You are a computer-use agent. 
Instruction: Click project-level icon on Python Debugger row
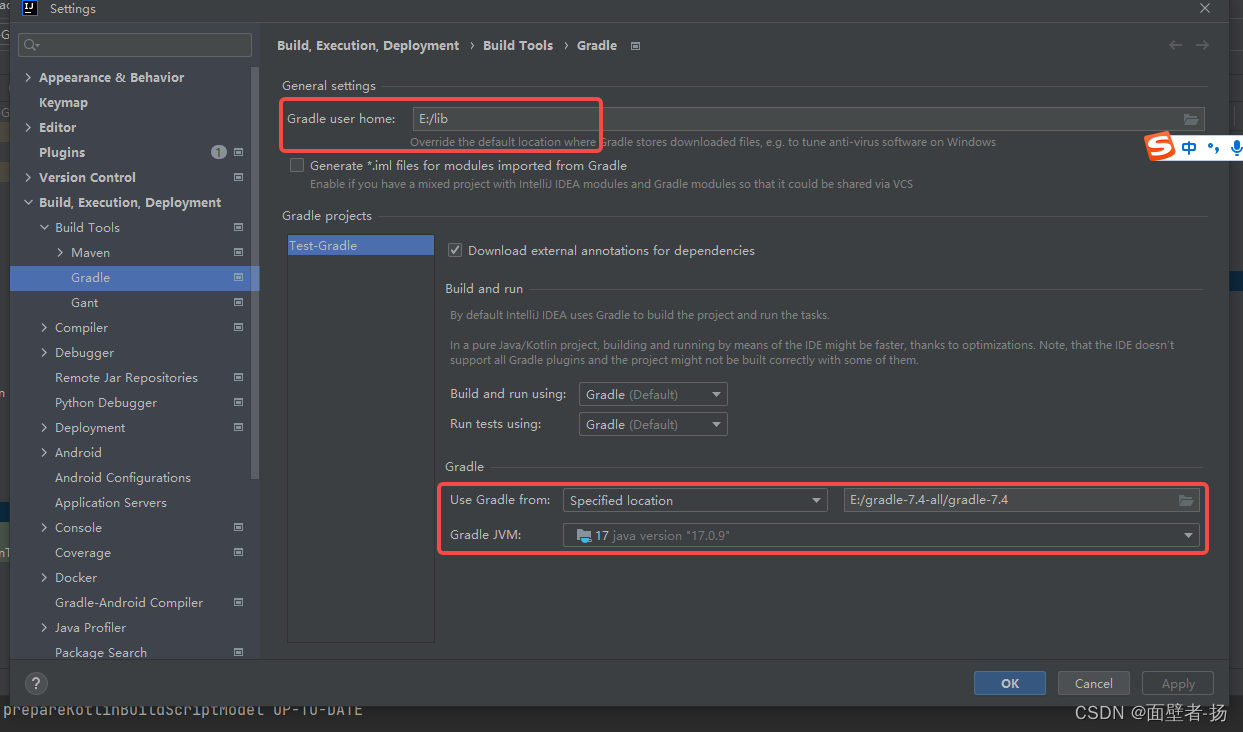238,402
